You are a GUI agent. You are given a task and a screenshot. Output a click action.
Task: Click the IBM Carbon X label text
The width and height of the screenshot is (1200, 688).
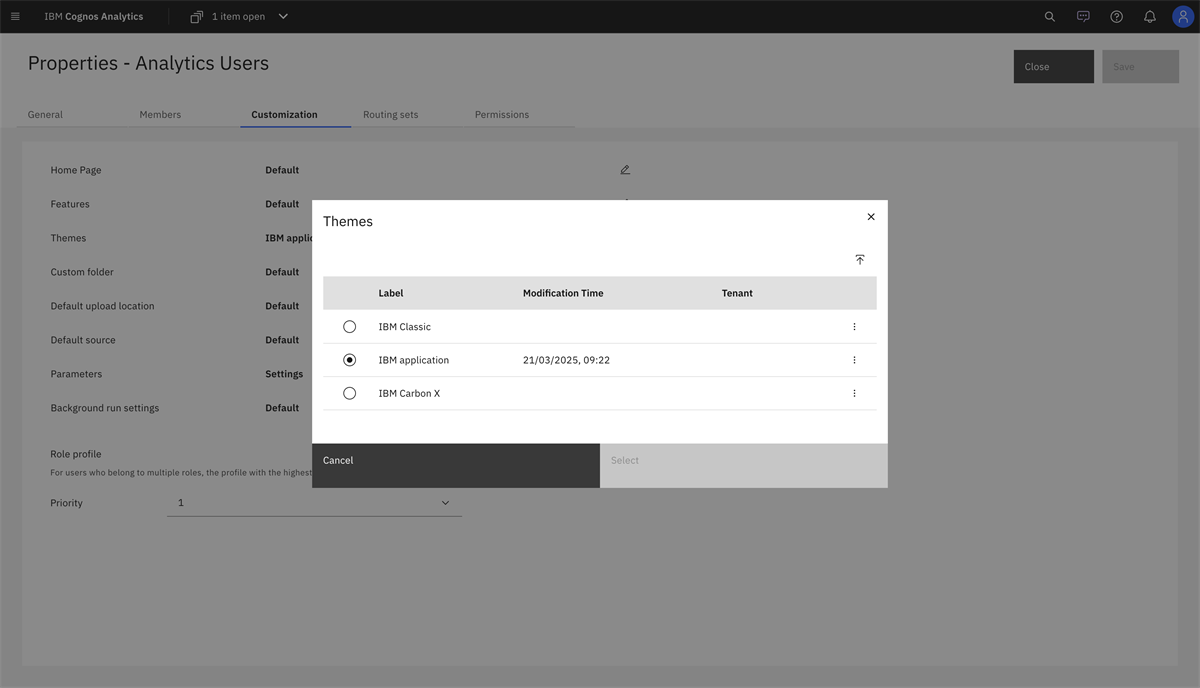click(409, 393)
